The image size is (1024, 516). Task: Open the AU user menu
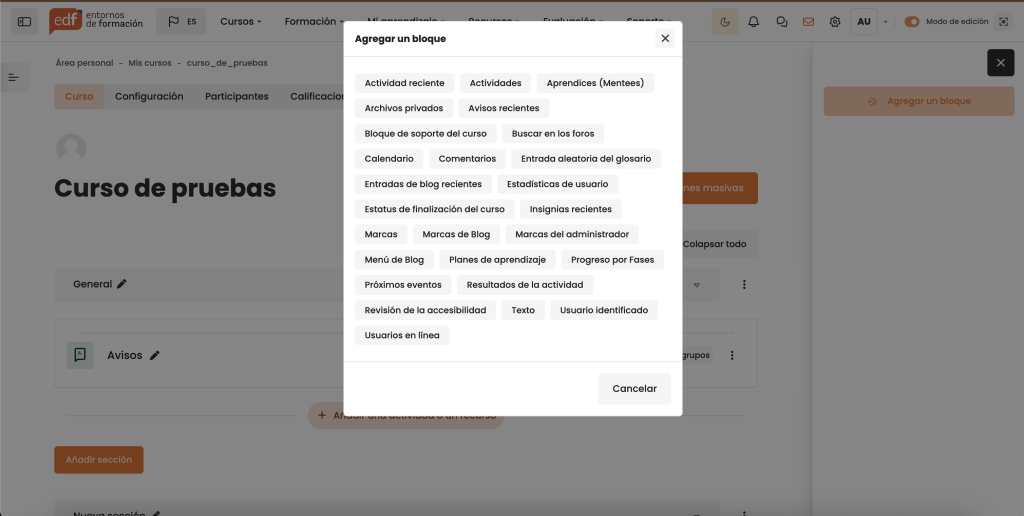[864, 22]
